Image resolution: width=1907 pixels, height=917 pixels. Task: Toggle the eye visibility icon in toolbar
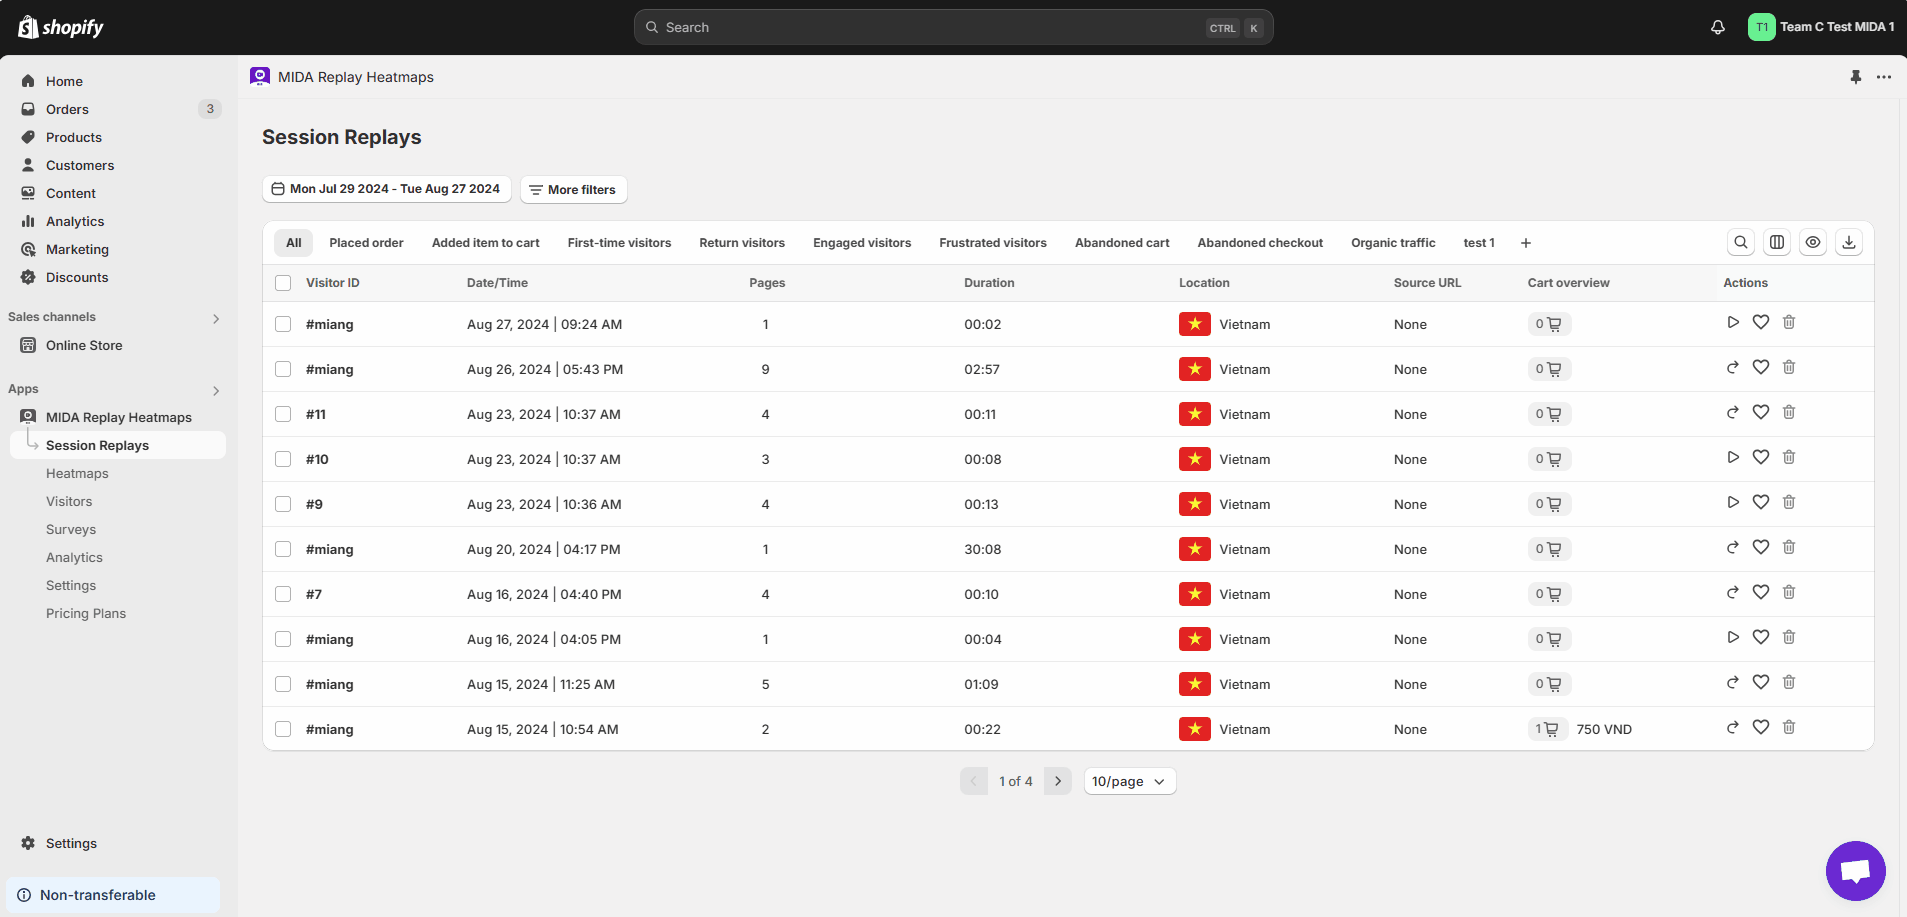coord(1813,243)
